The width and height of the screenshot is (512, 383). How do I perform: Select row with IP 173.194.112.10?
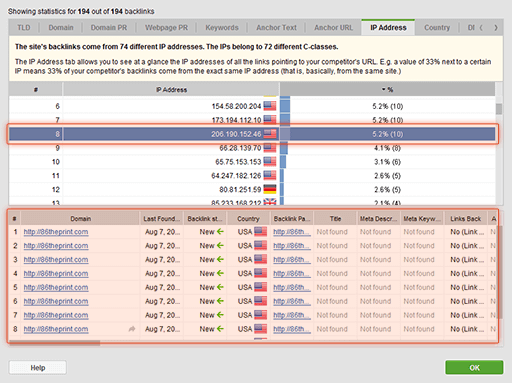252,120
